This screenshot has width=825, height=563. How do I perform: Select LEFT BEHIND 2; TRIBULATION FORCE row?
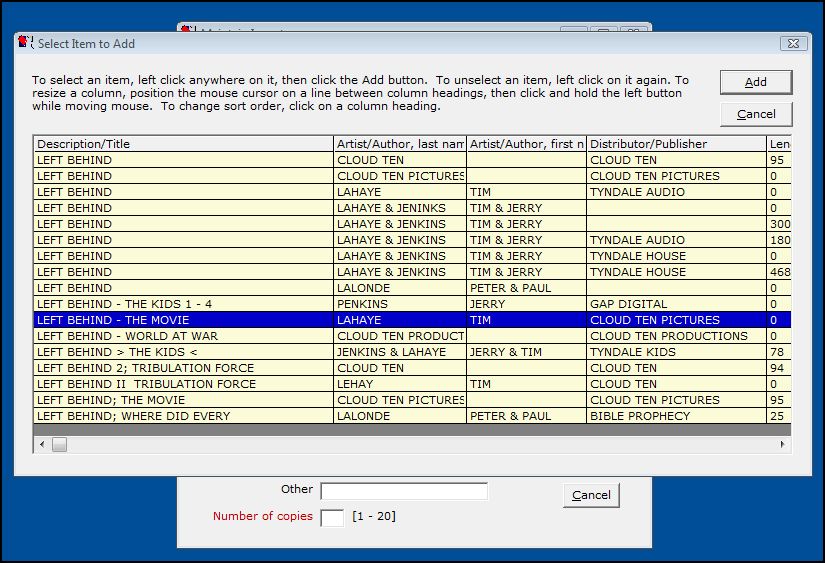pos(412,368)
